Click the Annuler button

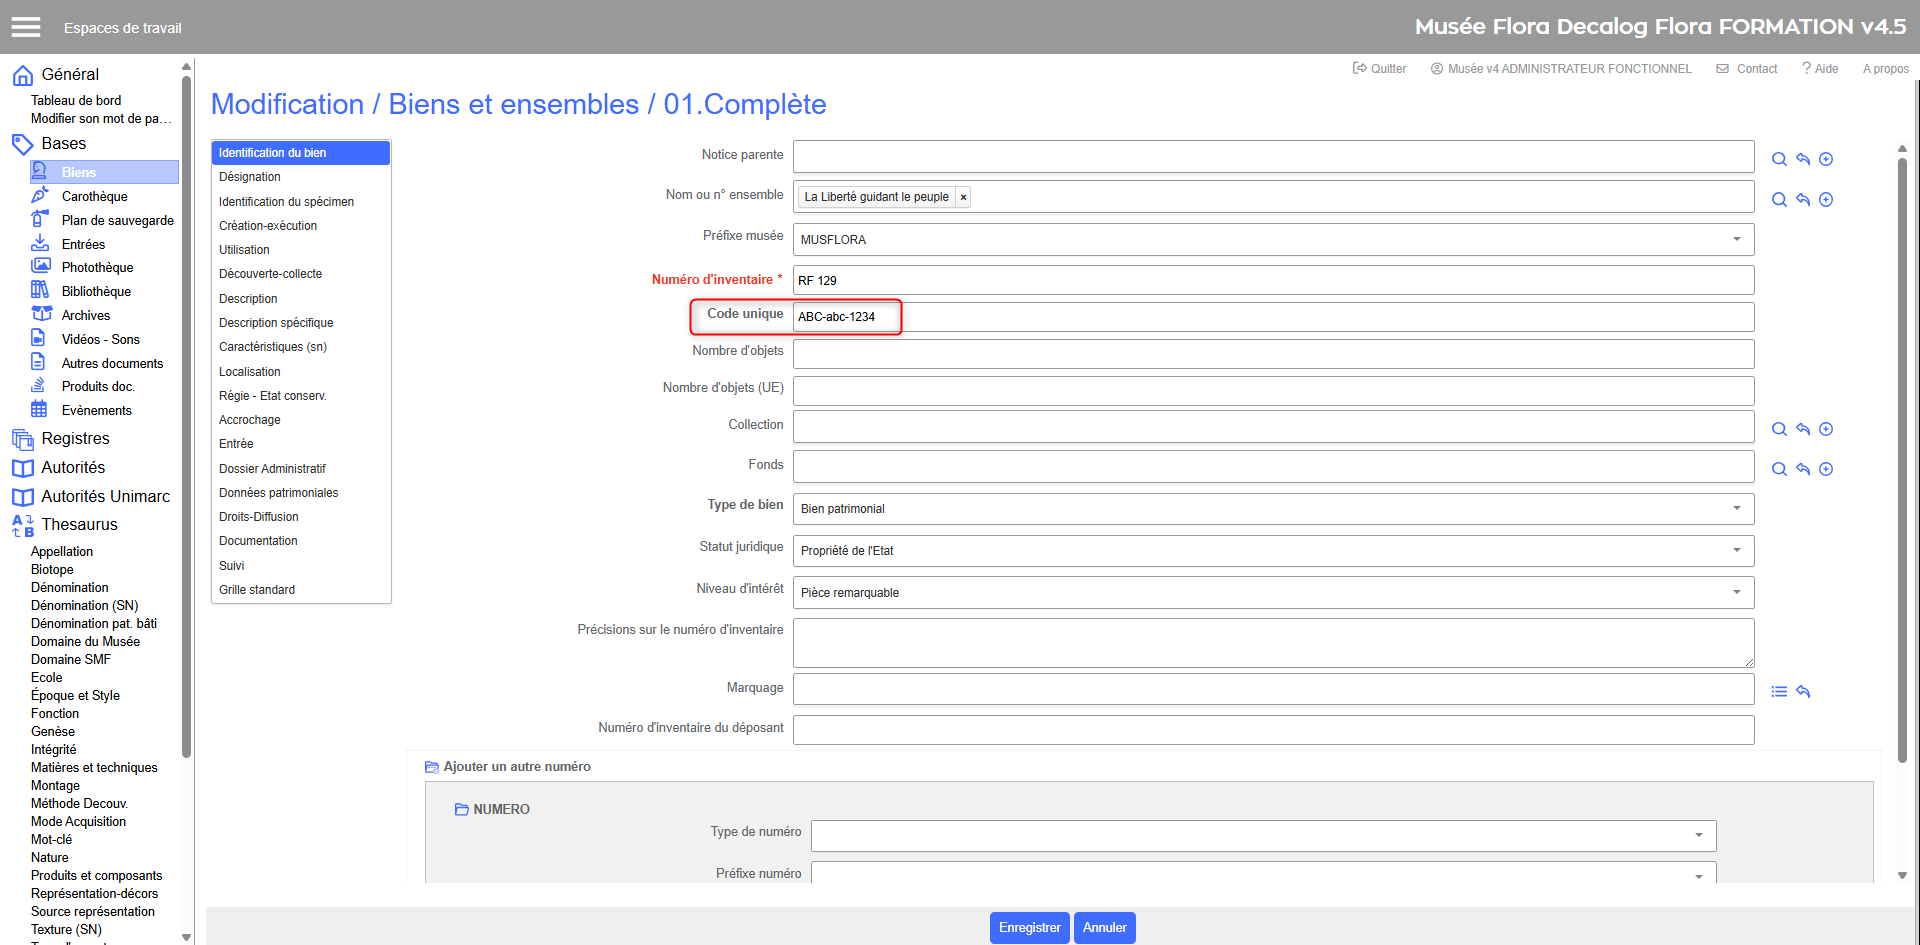[x=1104, y=928]
